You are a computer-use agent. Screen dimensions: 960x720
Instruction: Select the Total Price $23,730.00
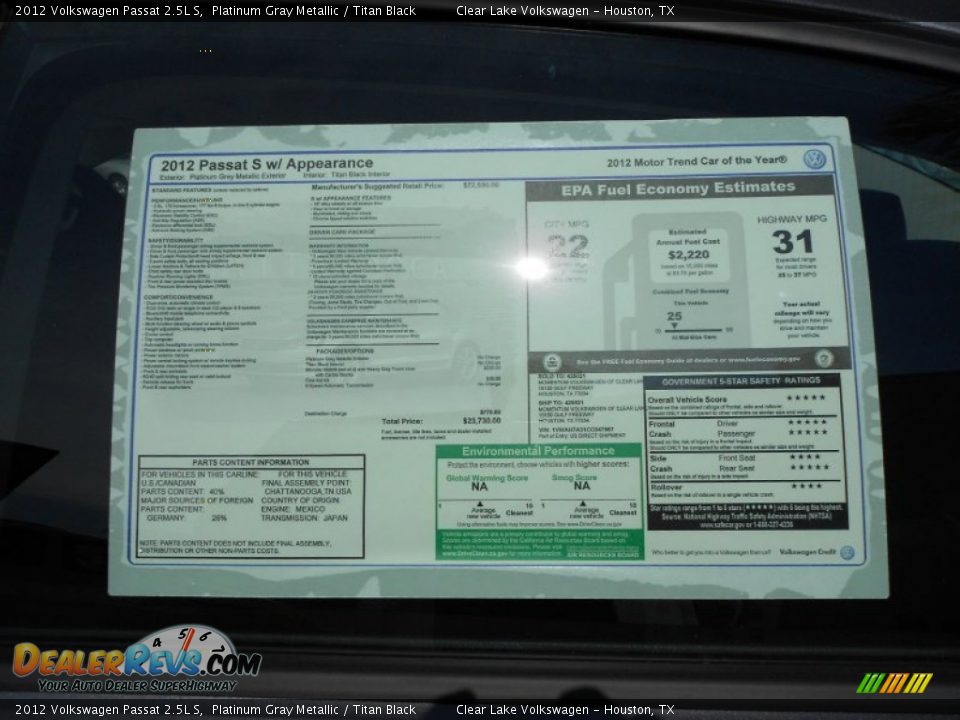click(481, 421)
